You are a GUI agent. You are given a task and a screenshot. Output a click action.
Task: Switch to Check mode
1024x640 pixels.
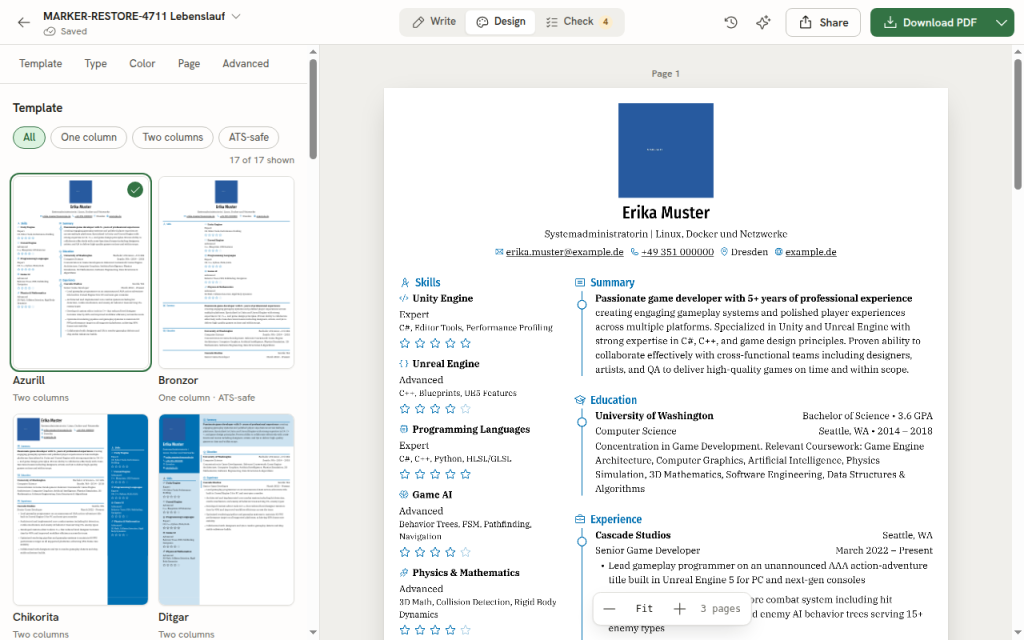click(x=578, y=22)
